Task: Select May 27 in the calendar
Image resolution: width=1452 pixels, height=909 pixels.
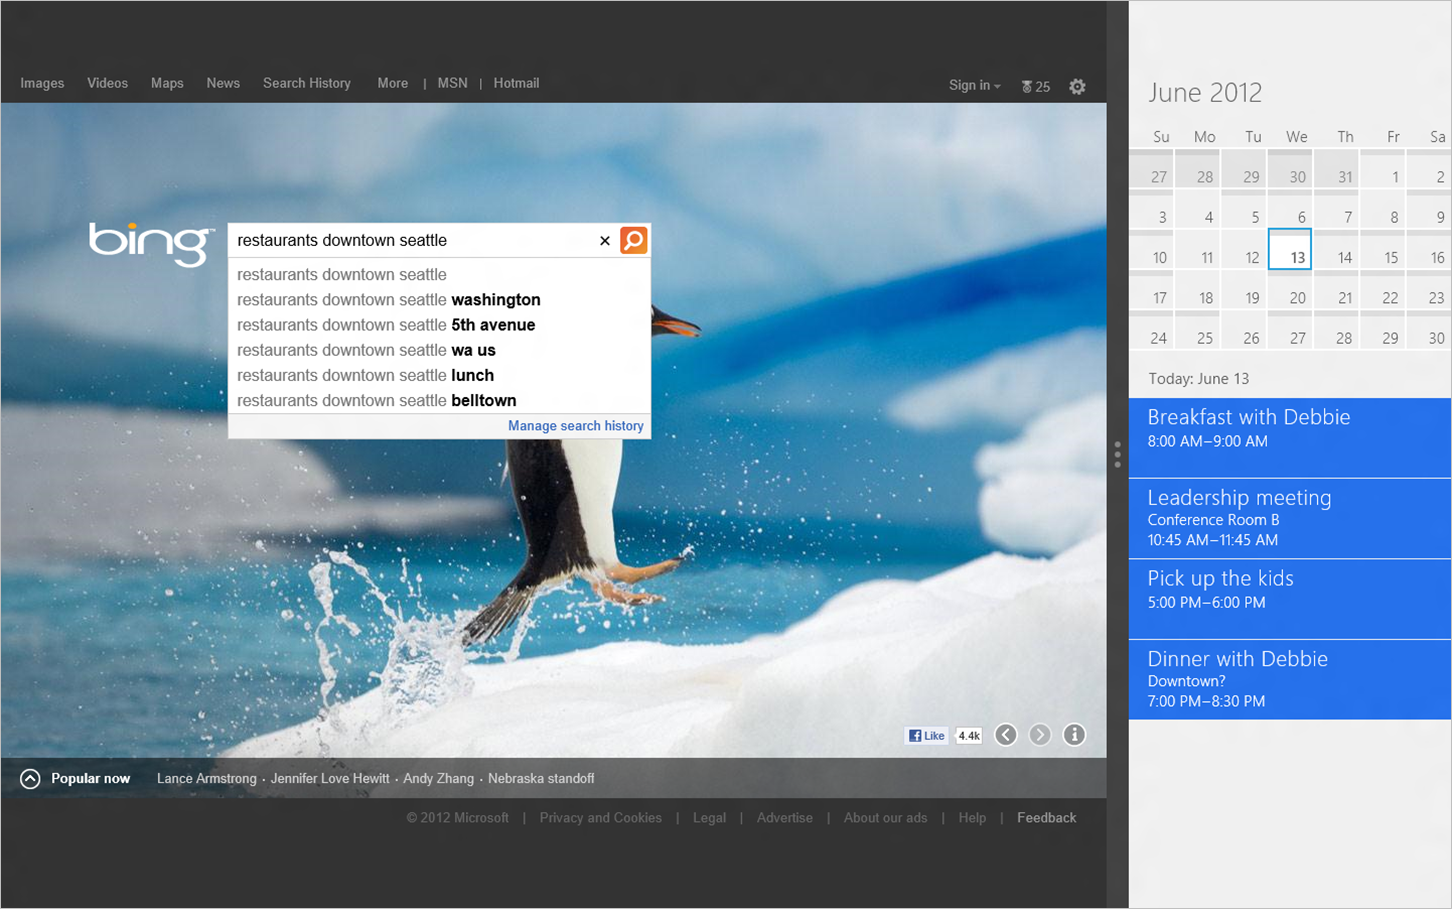Action: click(1151, 170)
